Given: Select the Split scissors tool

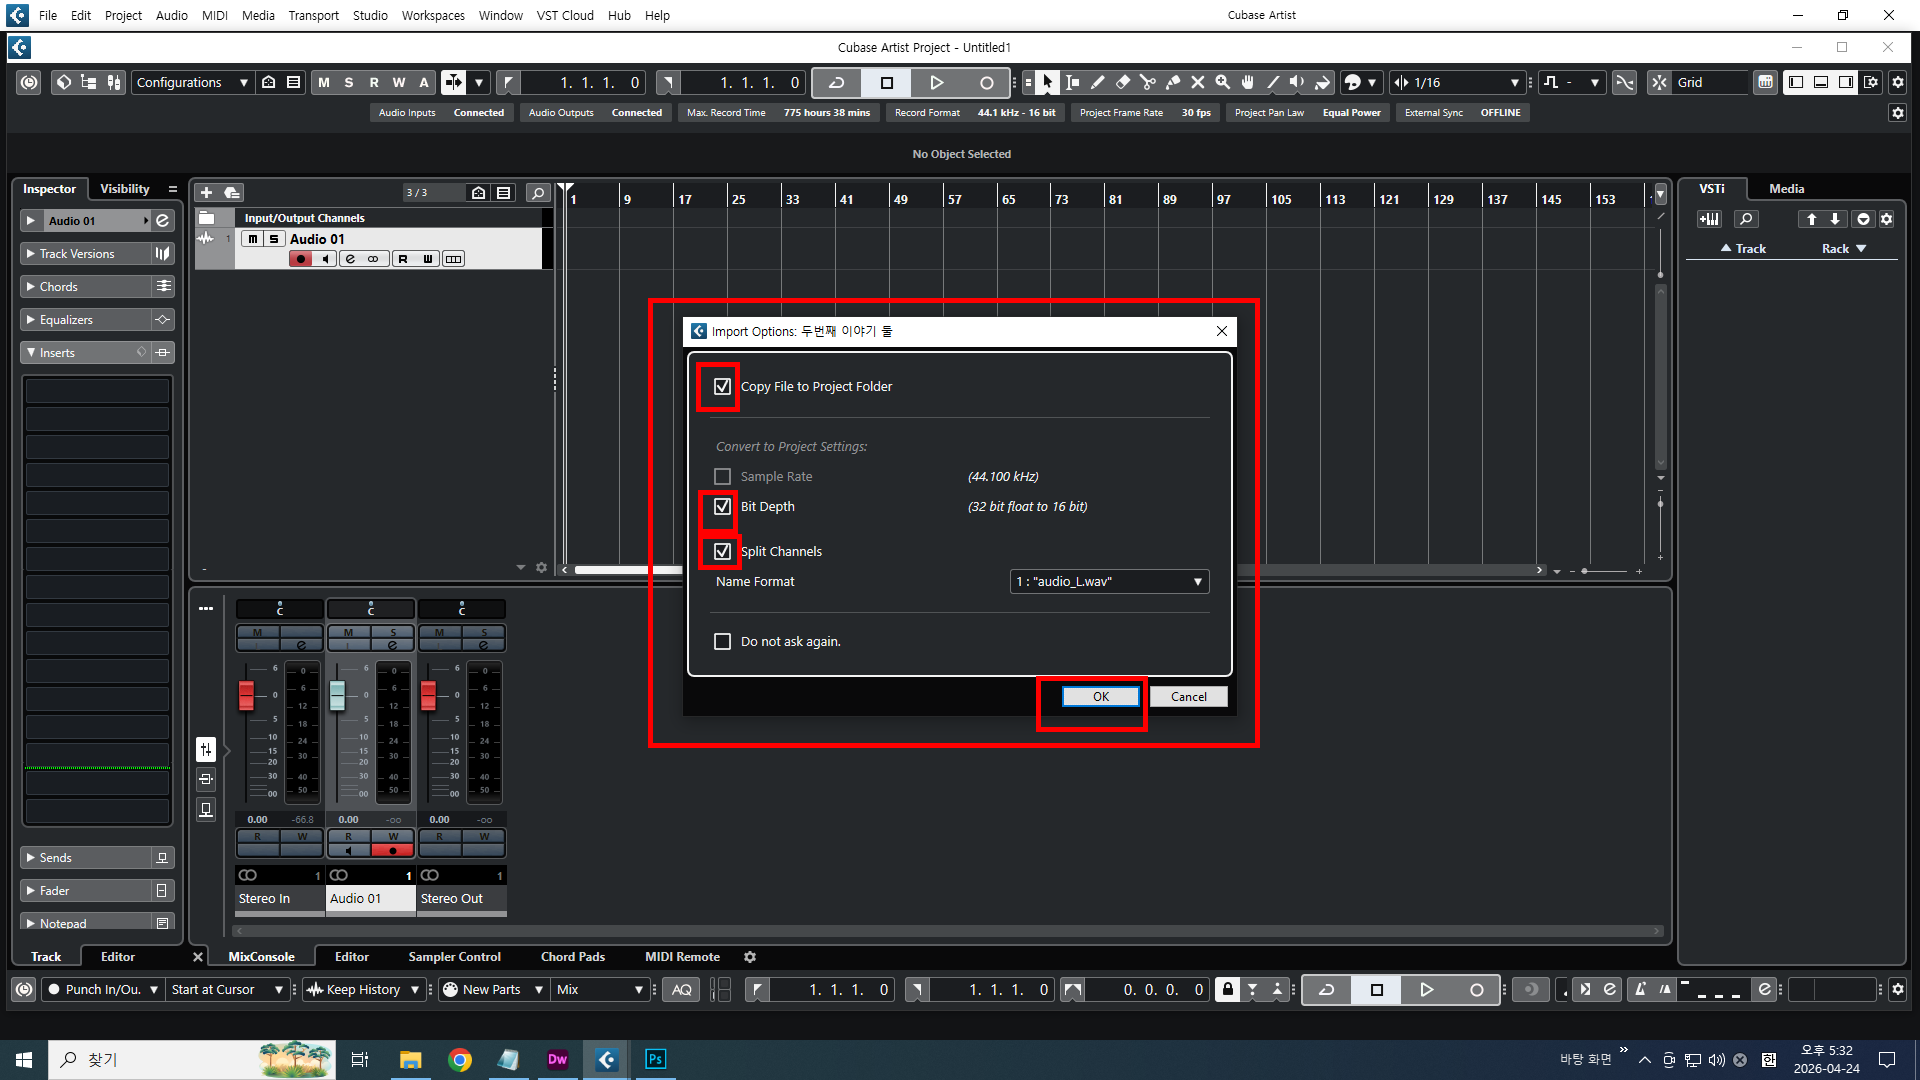Looking at the screenshot, I should click(1147, 83).
